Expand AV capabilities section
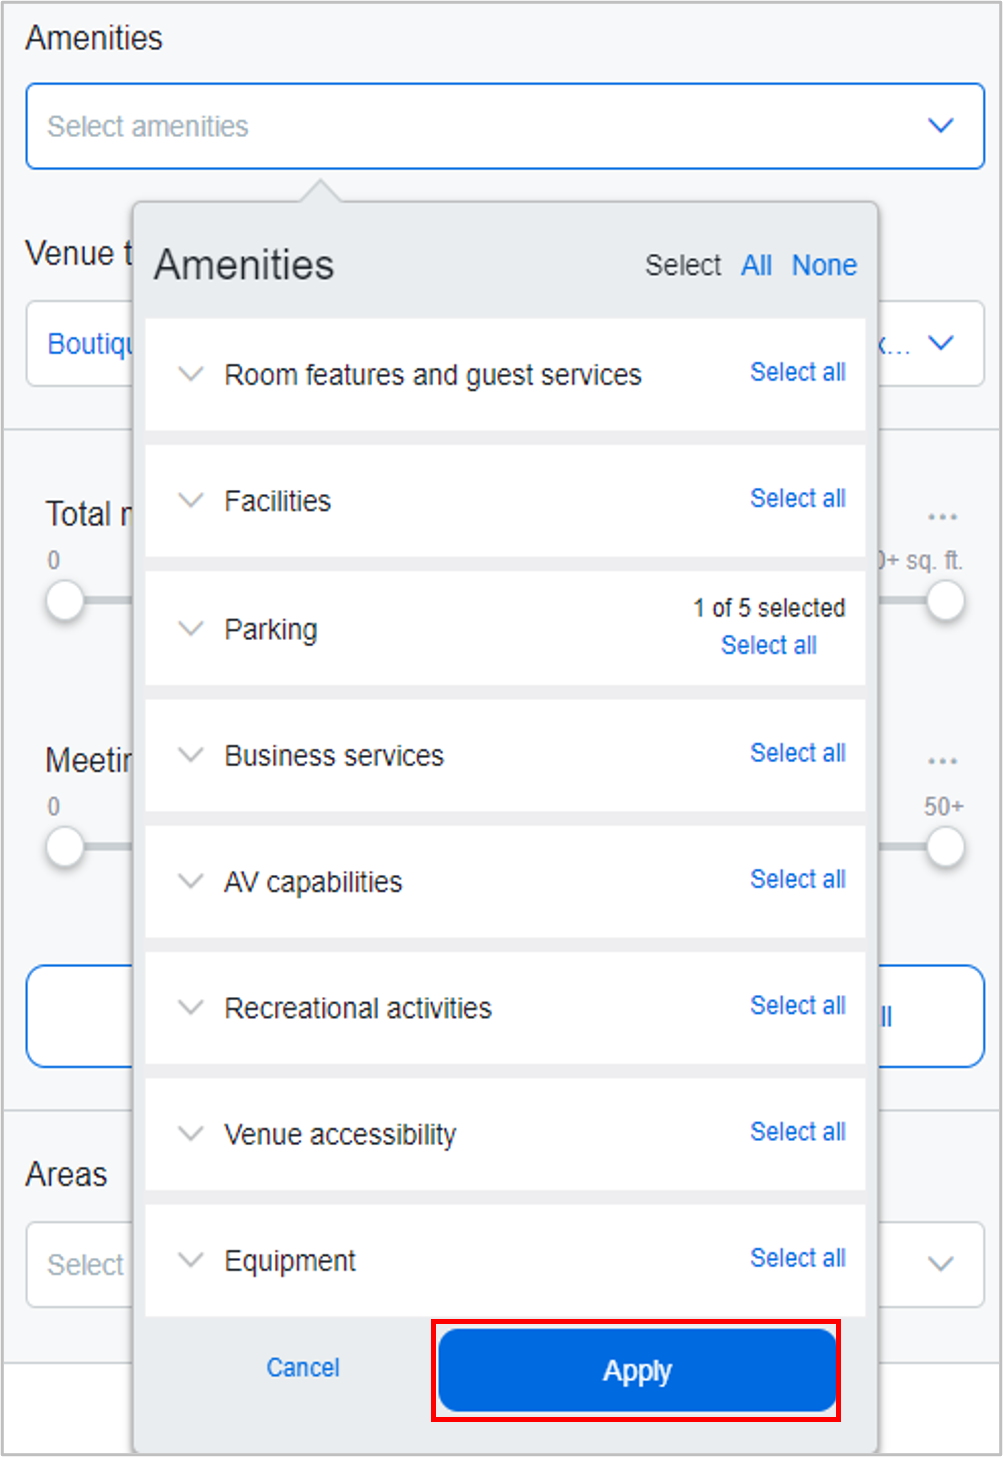1003x1457 pixels. point(191,881)
